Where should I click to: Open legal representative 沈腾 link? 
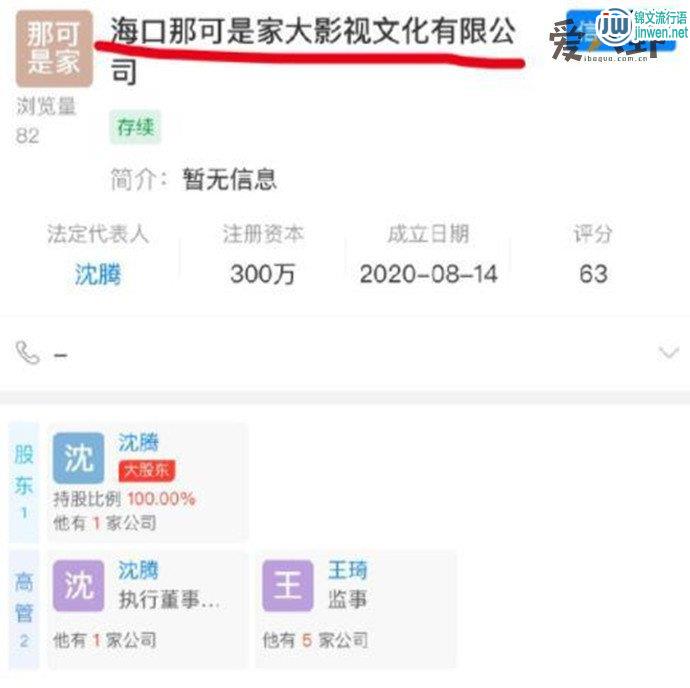[98, 274]
